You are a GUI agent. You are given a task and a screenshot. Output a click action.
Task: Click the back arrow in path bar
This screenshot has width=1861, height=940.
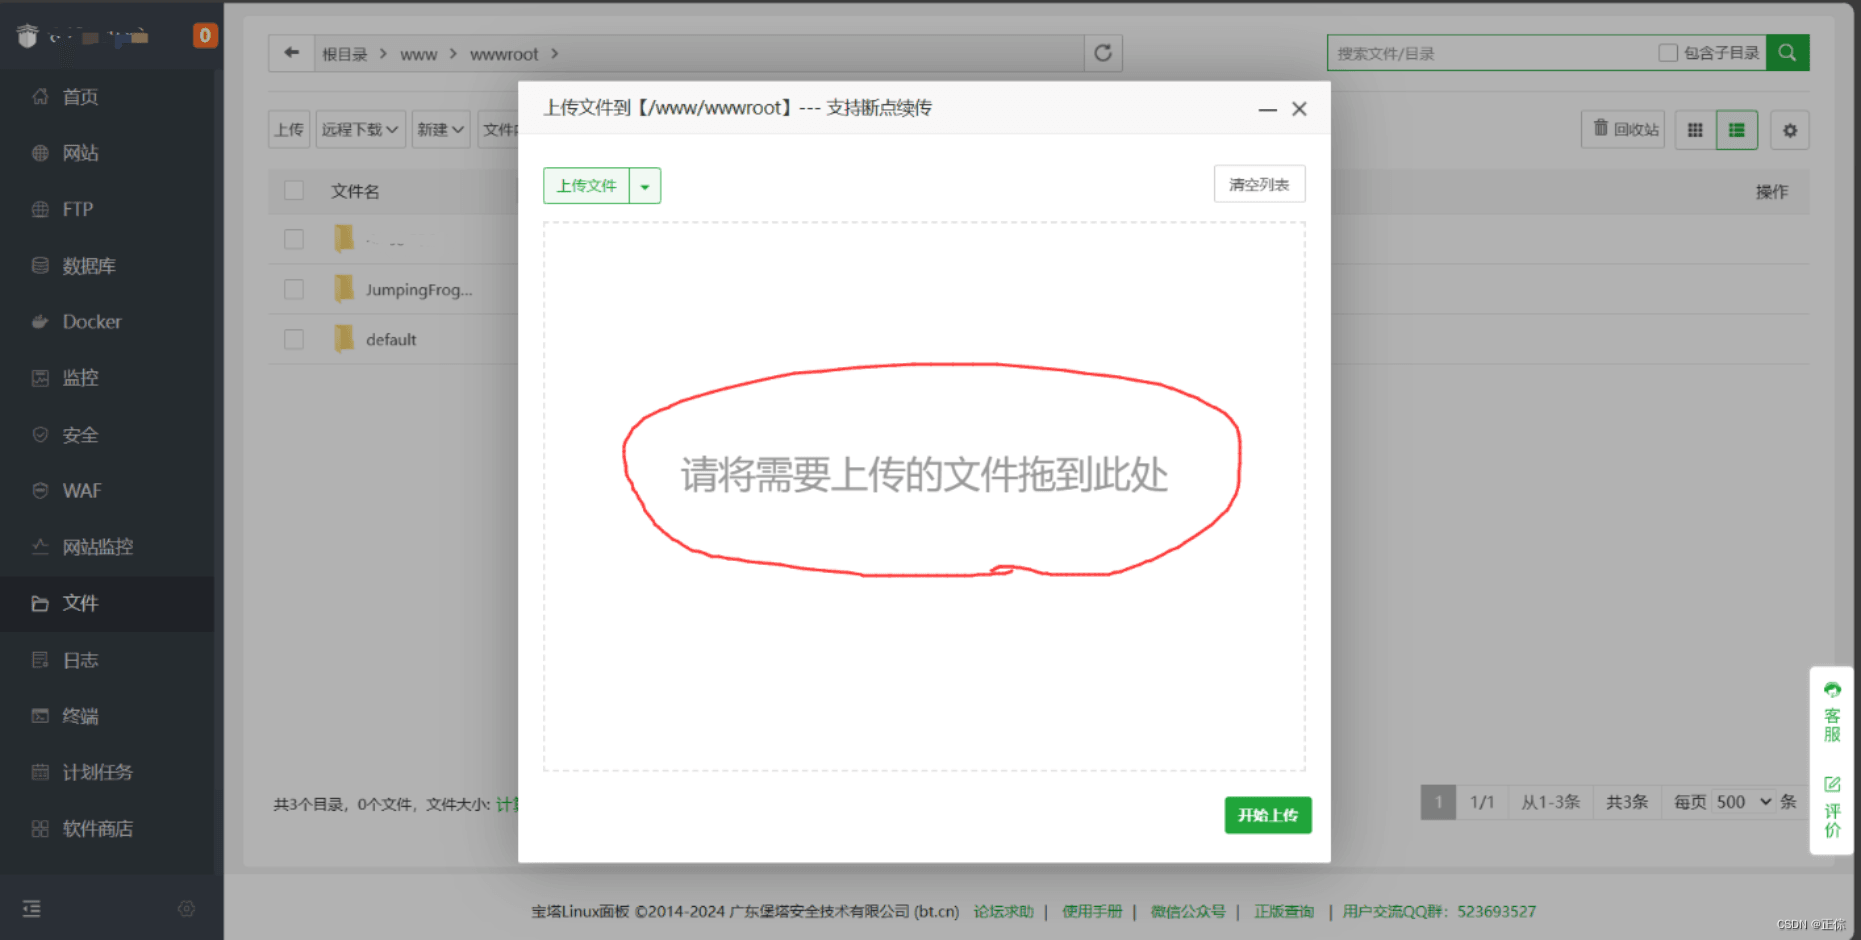click(x=291, y=53)
